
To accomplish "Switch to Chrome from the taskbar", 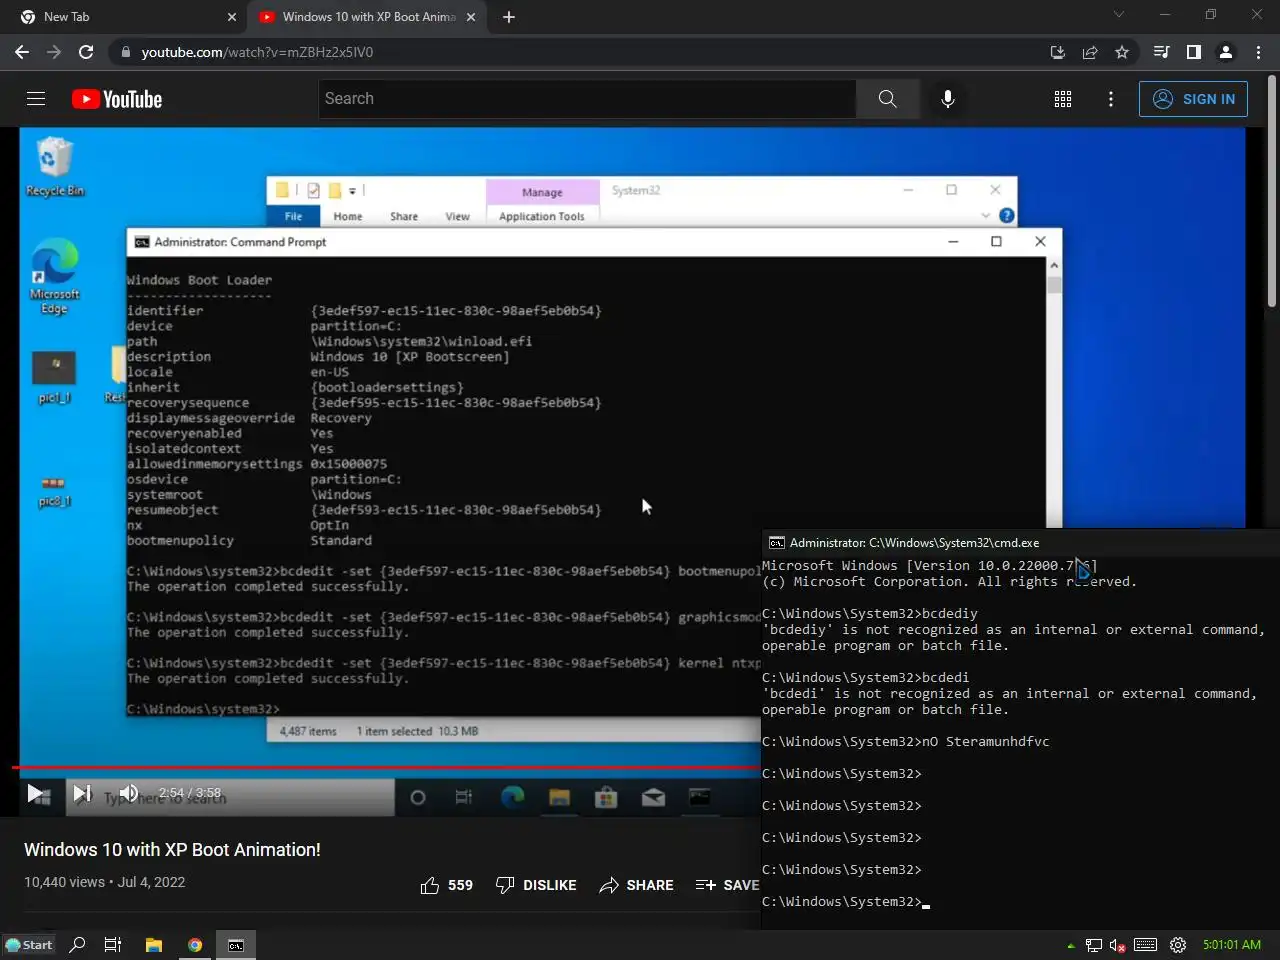I will point(195,945).
